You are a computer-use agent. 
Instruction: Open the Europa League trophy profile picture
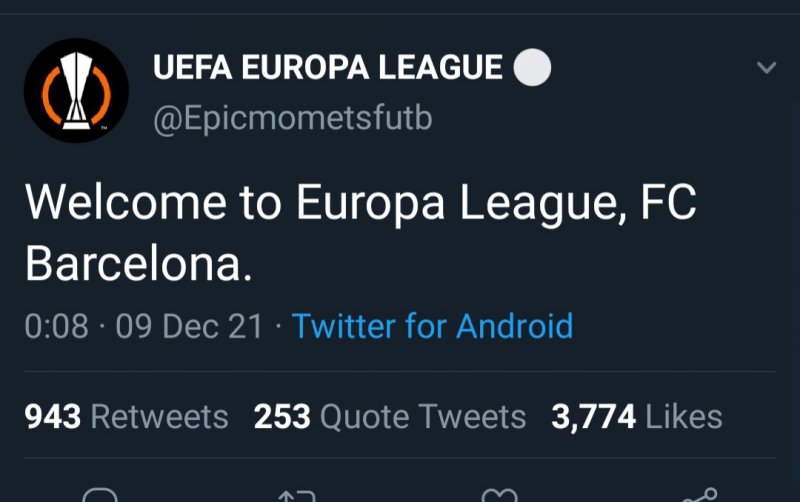[76, 90]
